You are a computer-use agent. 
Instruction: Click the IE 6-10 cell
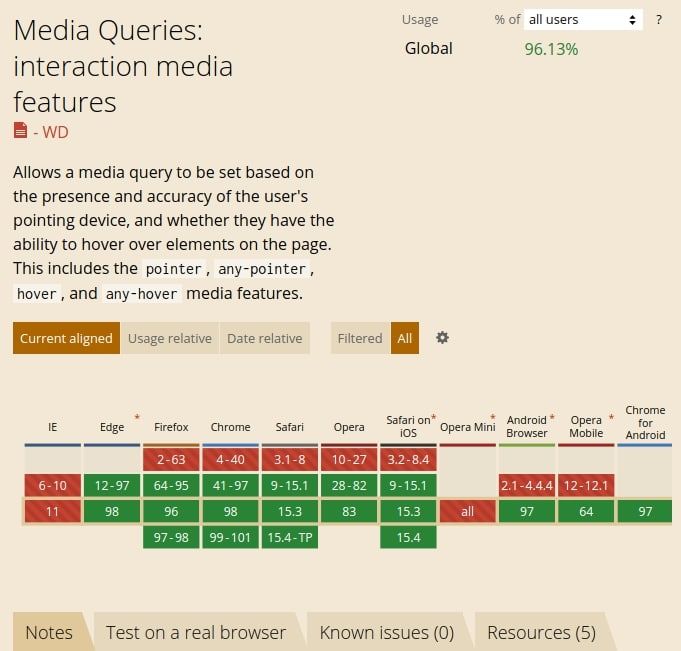point(53,485)
